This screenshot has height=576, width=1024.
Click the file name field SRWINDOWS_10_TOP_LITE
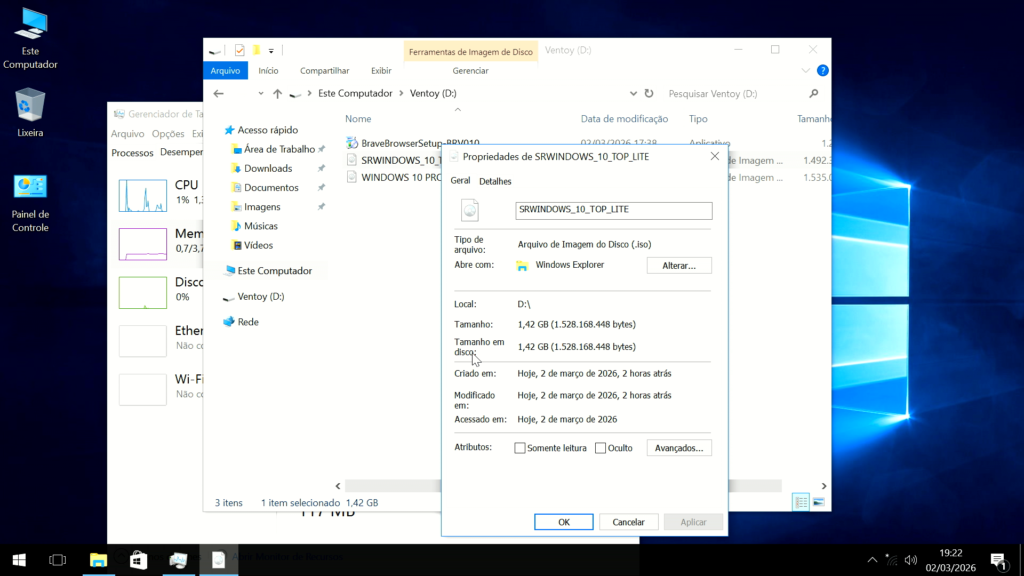pos(613,210)
